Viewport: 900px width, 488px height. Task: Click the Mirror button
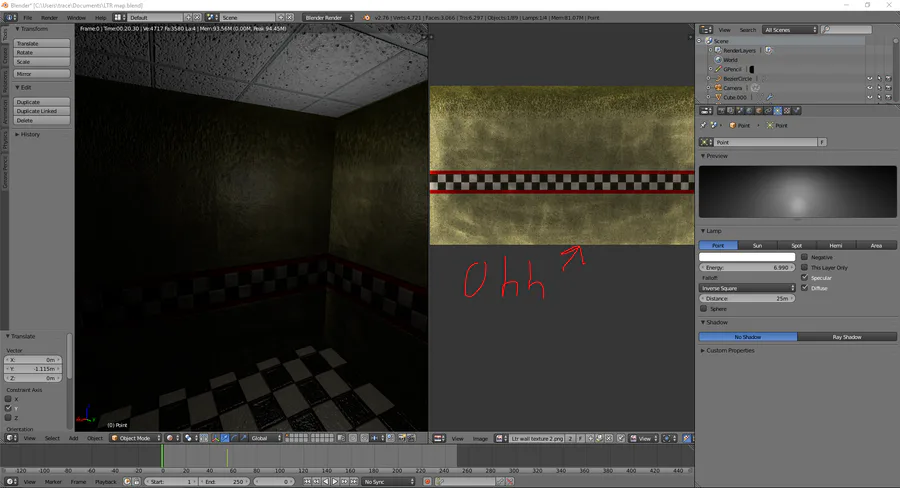click(x=42, y=73)
